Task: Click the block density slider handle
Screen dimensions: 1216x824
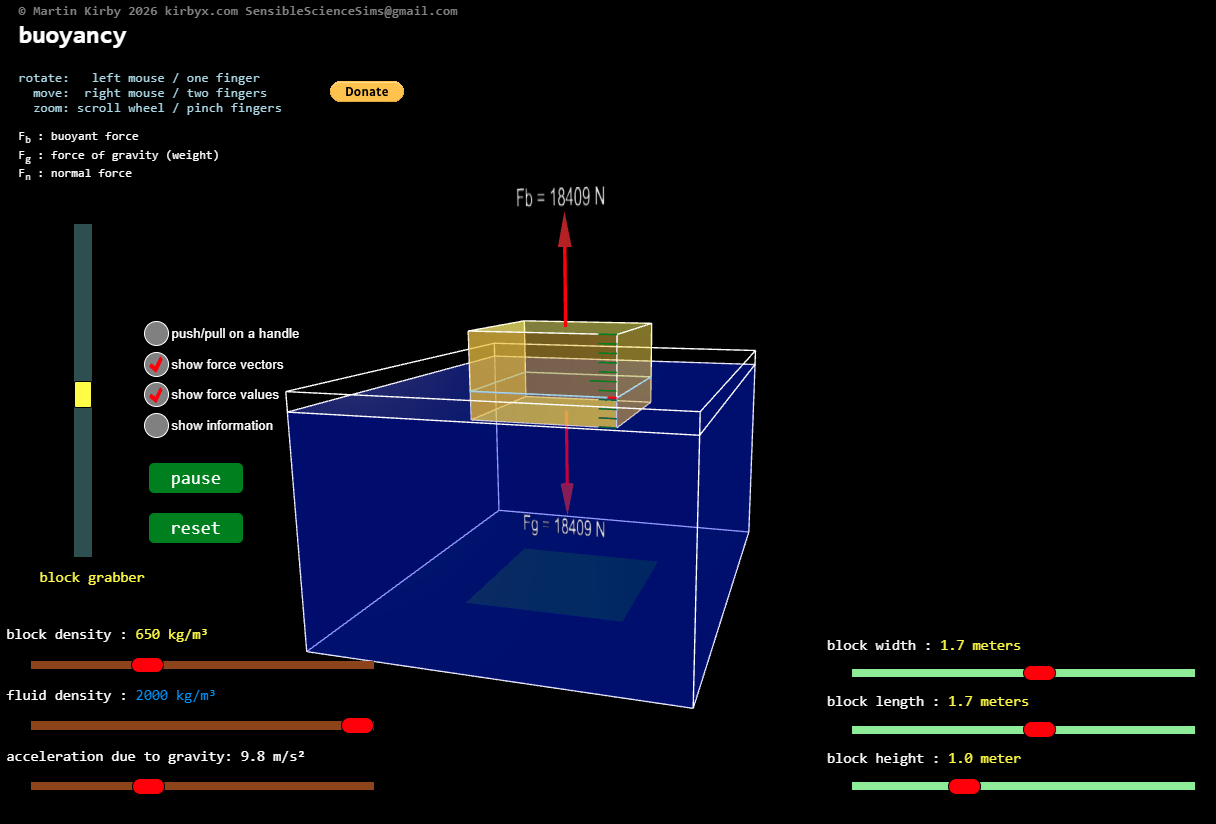Action: [x=147, y=664]
